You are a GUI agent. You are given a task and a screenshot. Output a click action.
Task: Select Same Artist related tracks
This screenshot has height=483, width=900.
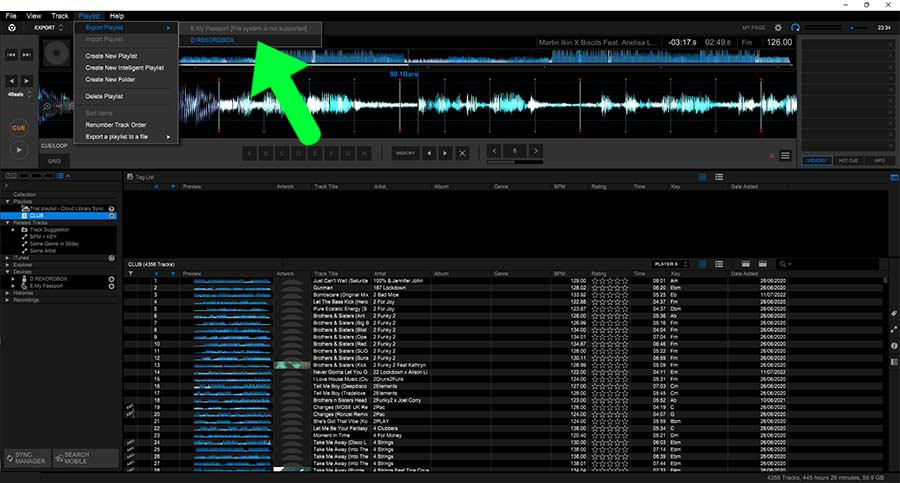click(42, 251)
